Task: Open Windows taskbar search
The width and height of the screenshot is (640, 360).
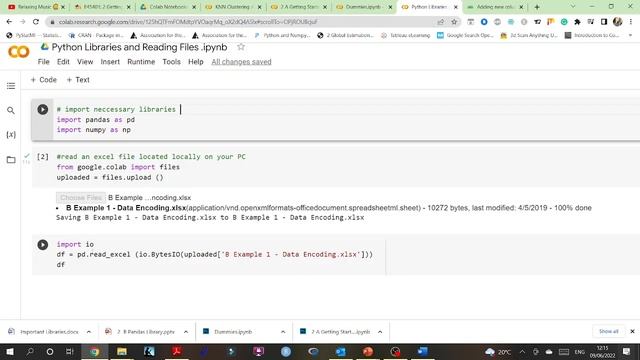Action: pos(30,351)
